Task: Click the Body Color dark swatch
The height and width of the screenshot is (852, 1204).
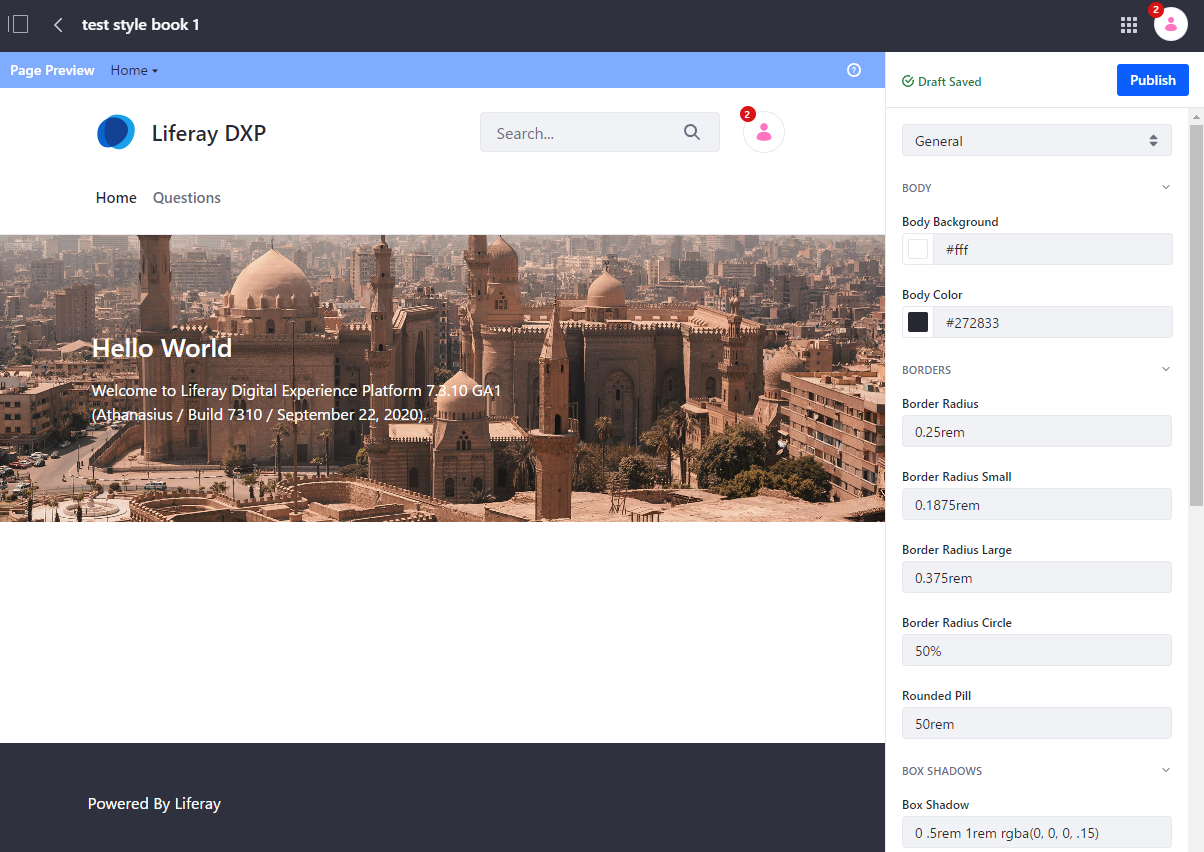Action: [918, 322]
